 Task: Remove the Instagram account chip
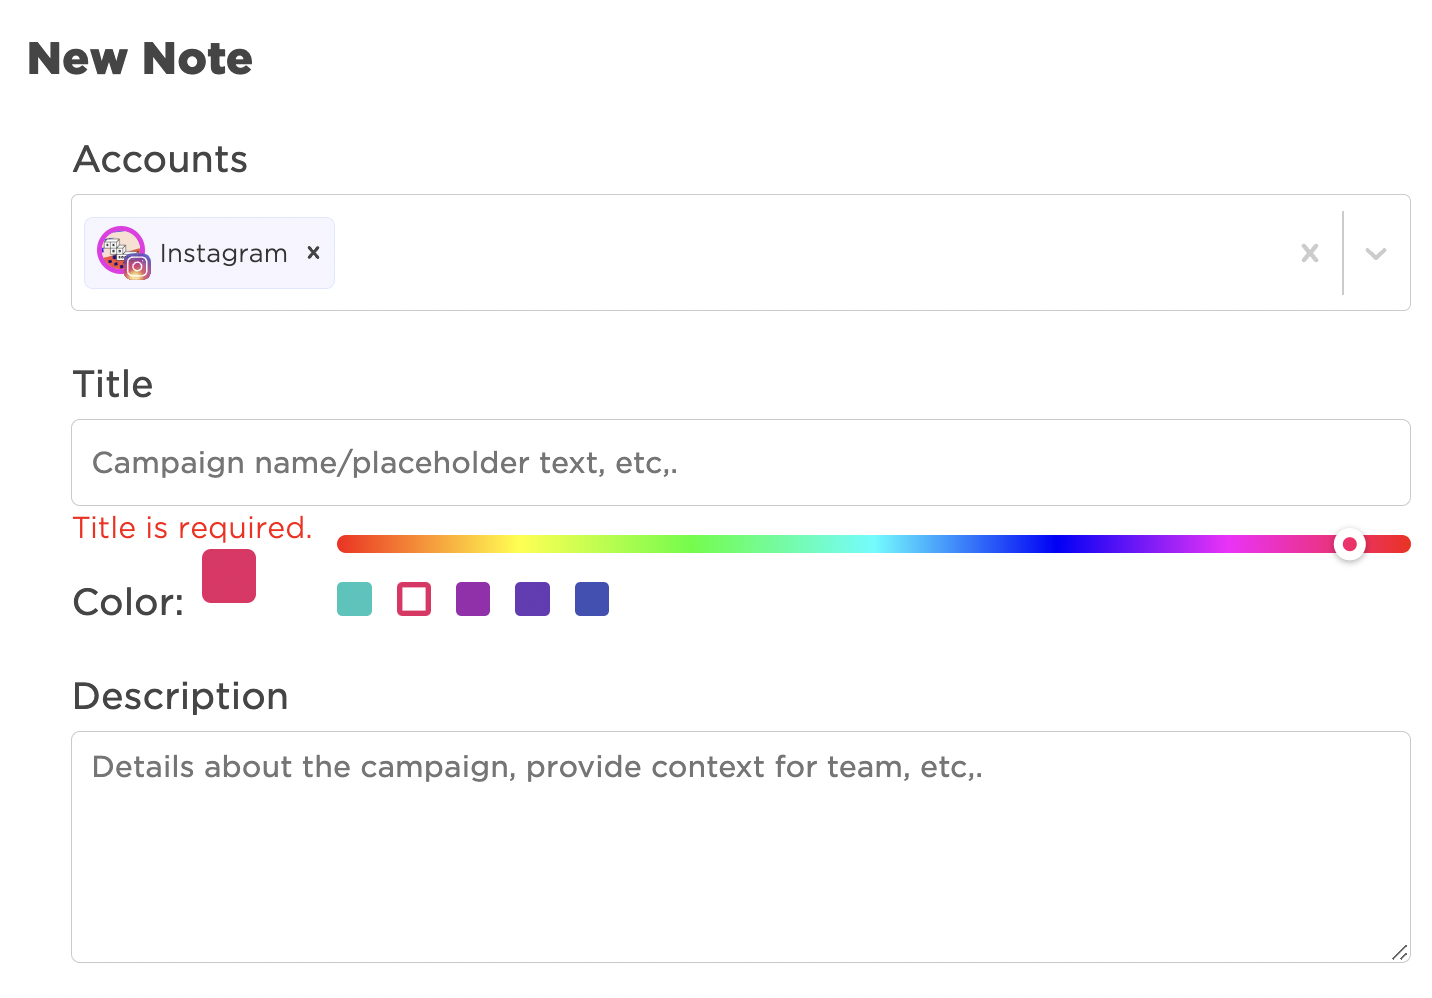coord(313,253)
